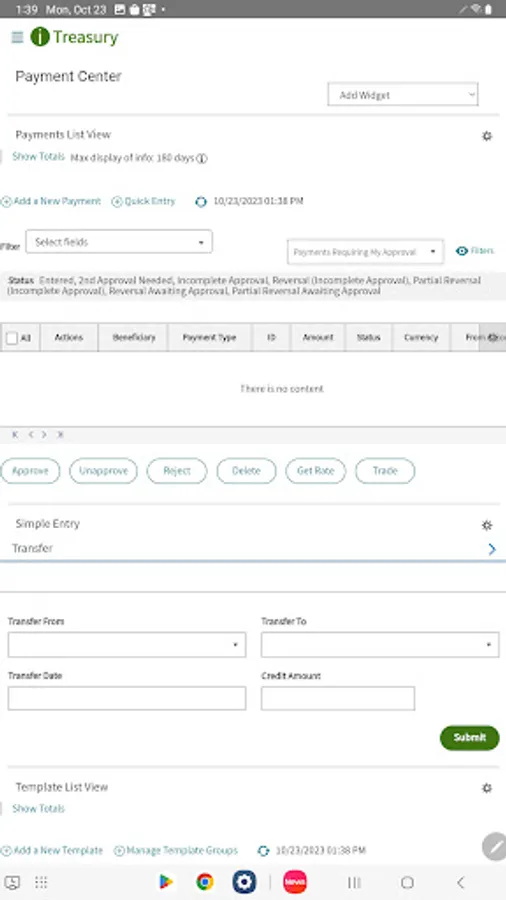Click the Reject button
The height and width of the screenshot is (900, 506).
tap(177, 471)
